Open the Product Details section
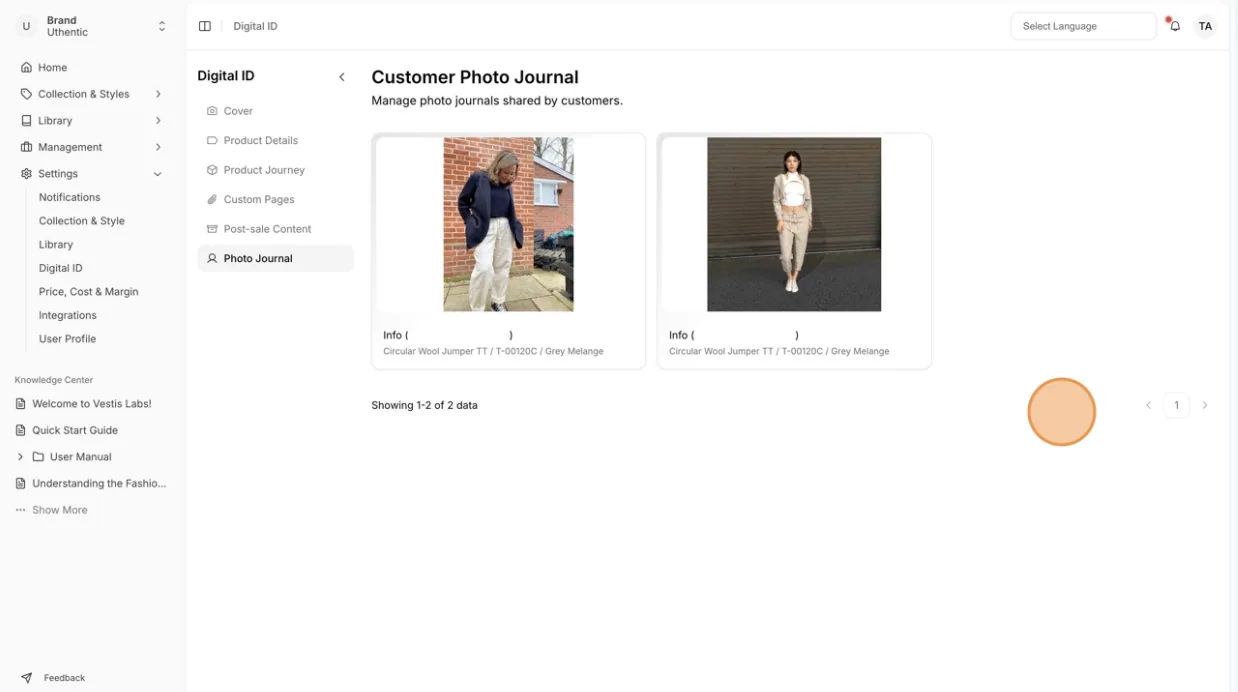This screenshot has height=692, width=1238. (x=276, y=141)
